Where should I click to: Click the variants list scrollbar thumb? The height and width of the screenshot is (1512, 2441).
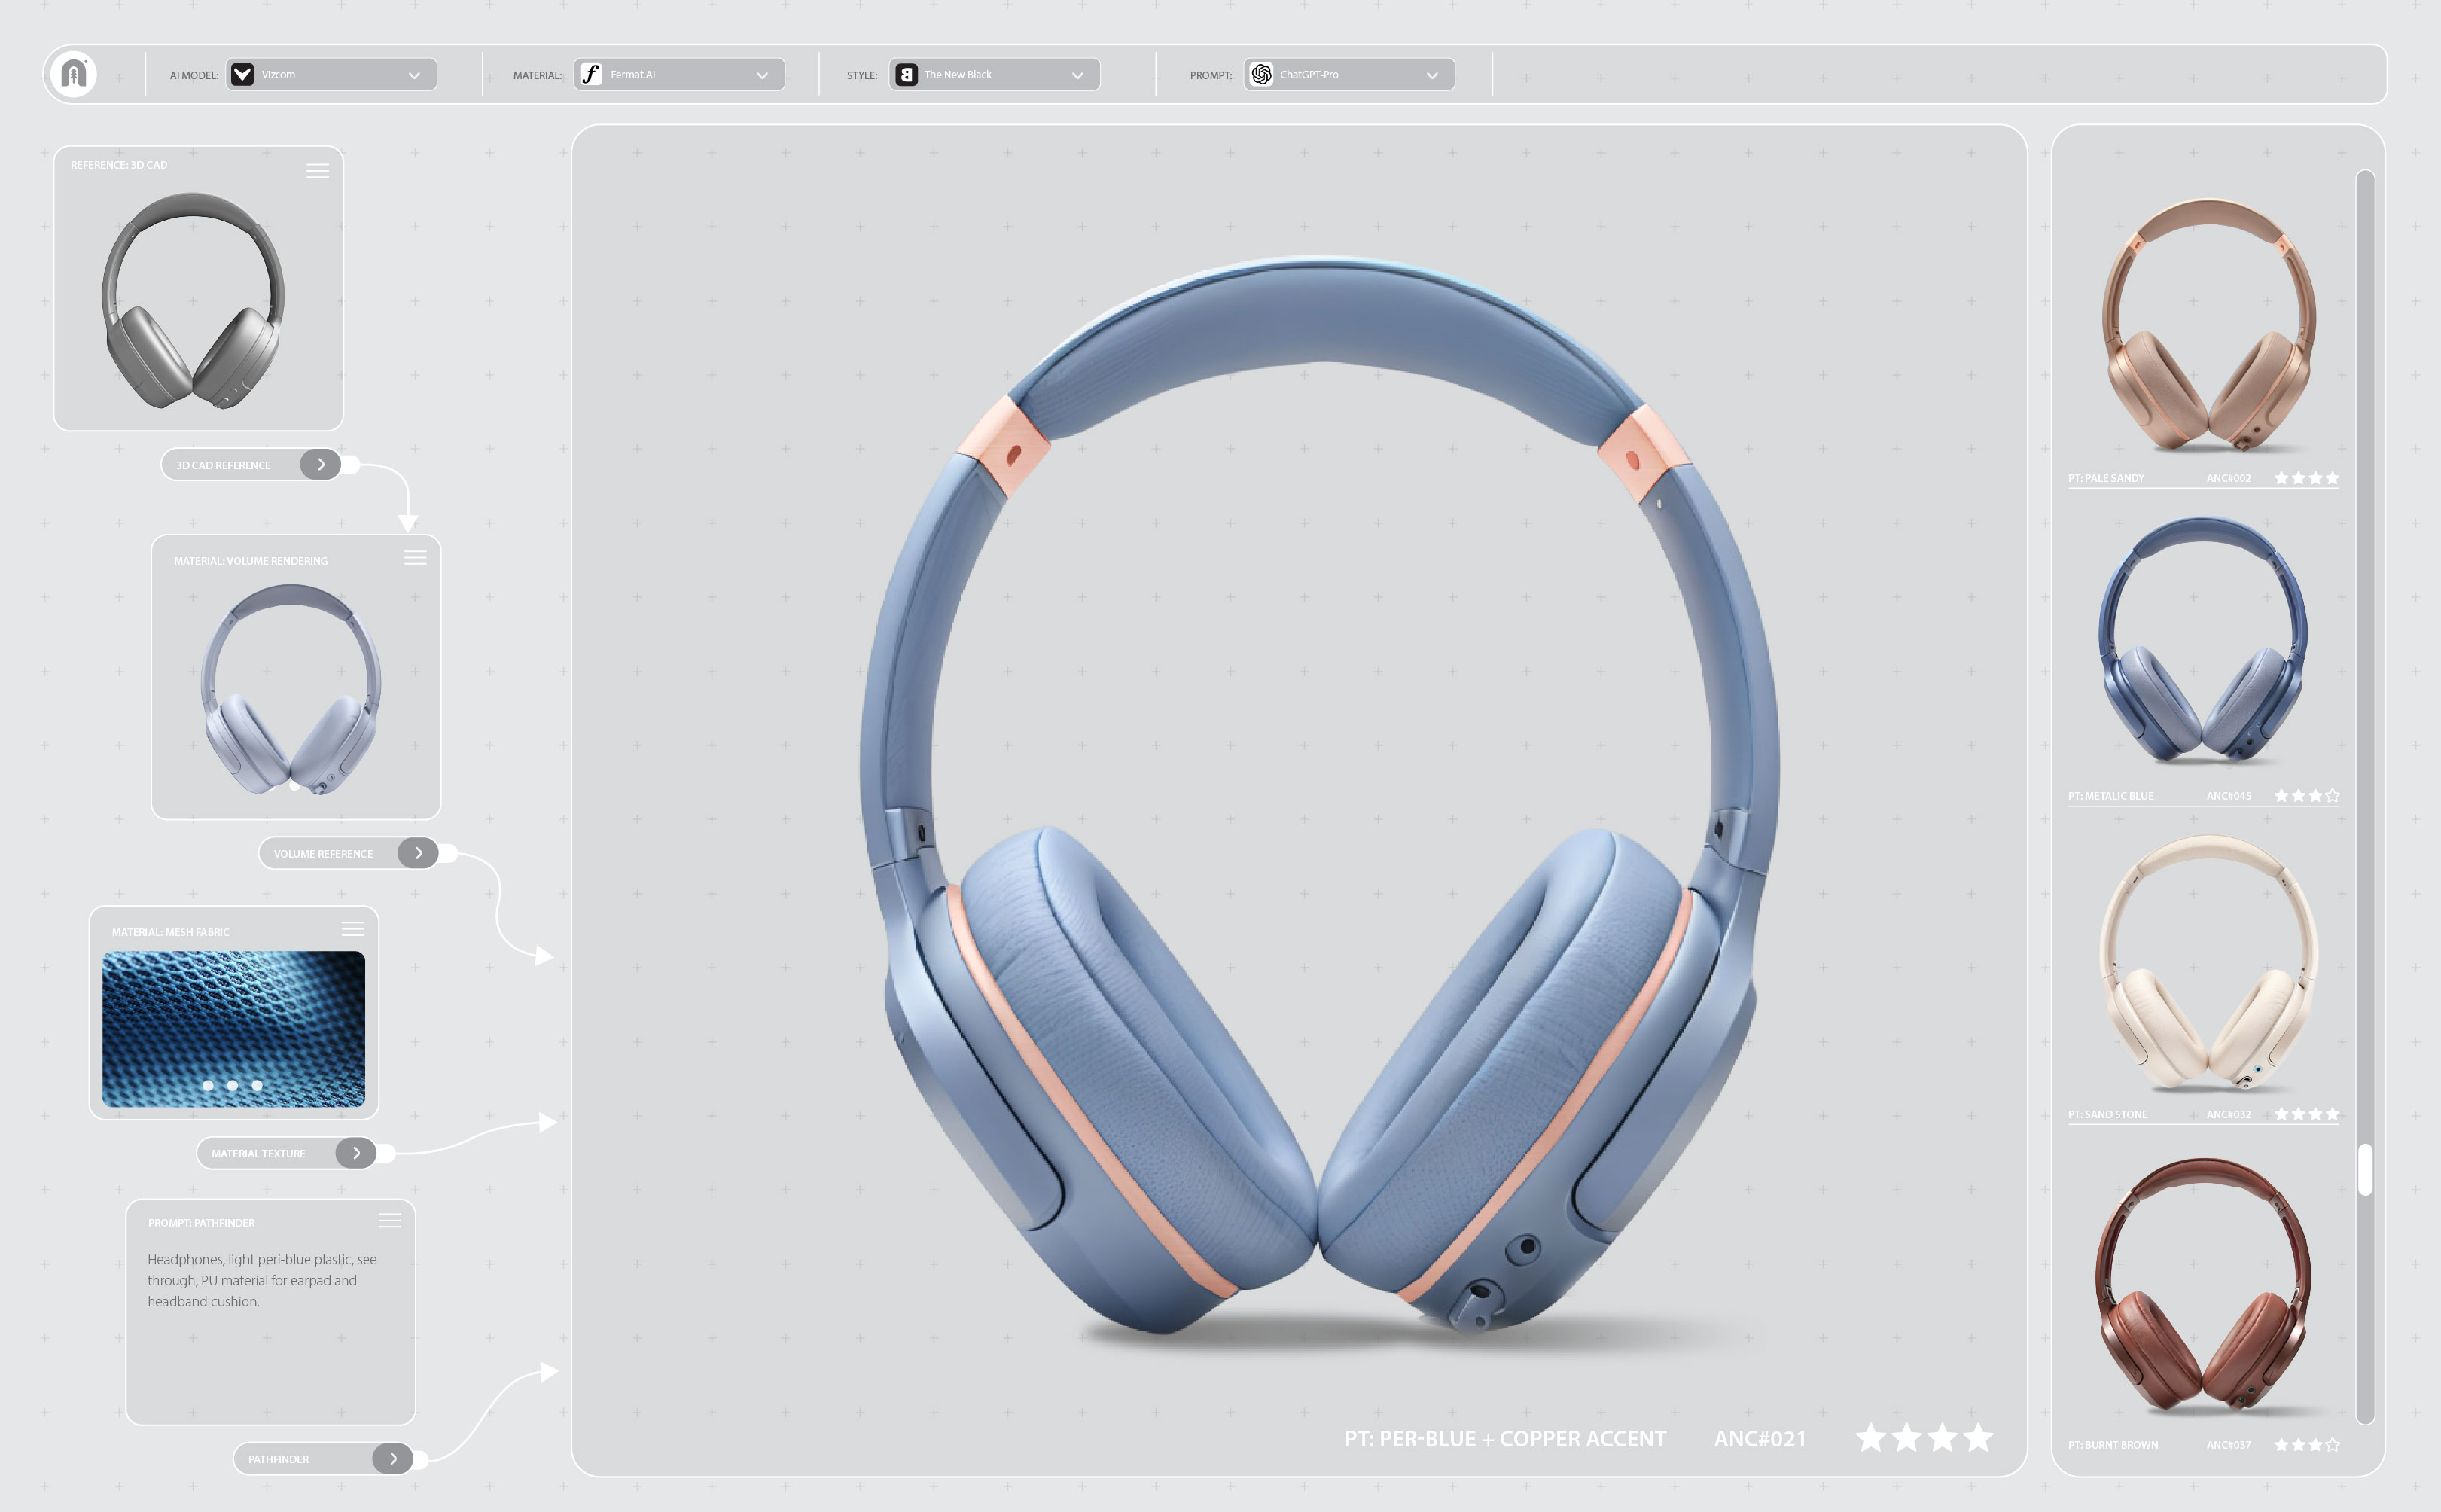(x=2364, y=1170)
